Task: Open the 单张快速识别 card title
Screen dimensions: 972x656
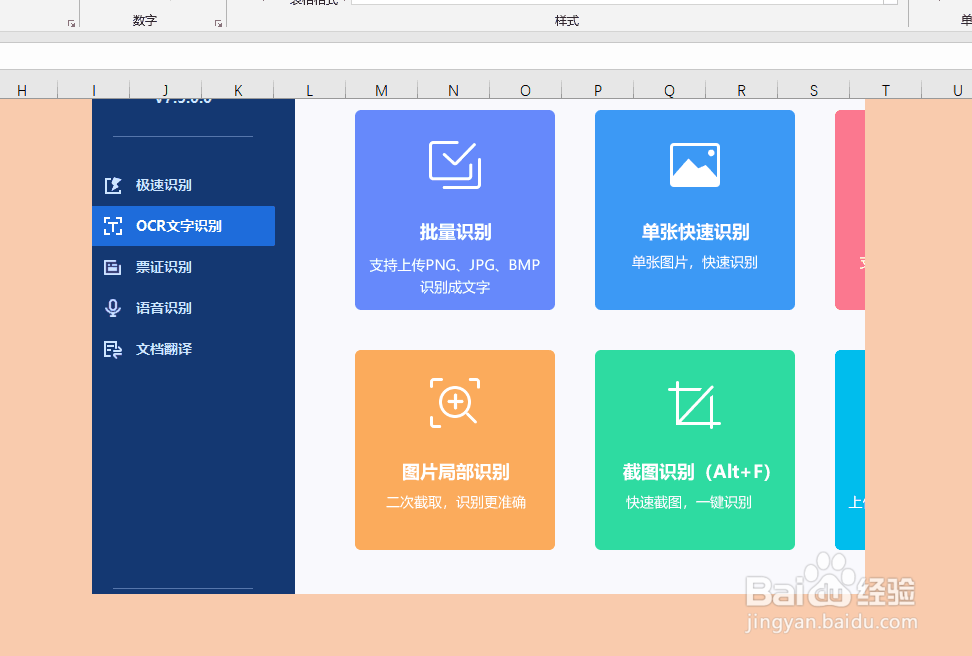Action: tap(695, 232)
